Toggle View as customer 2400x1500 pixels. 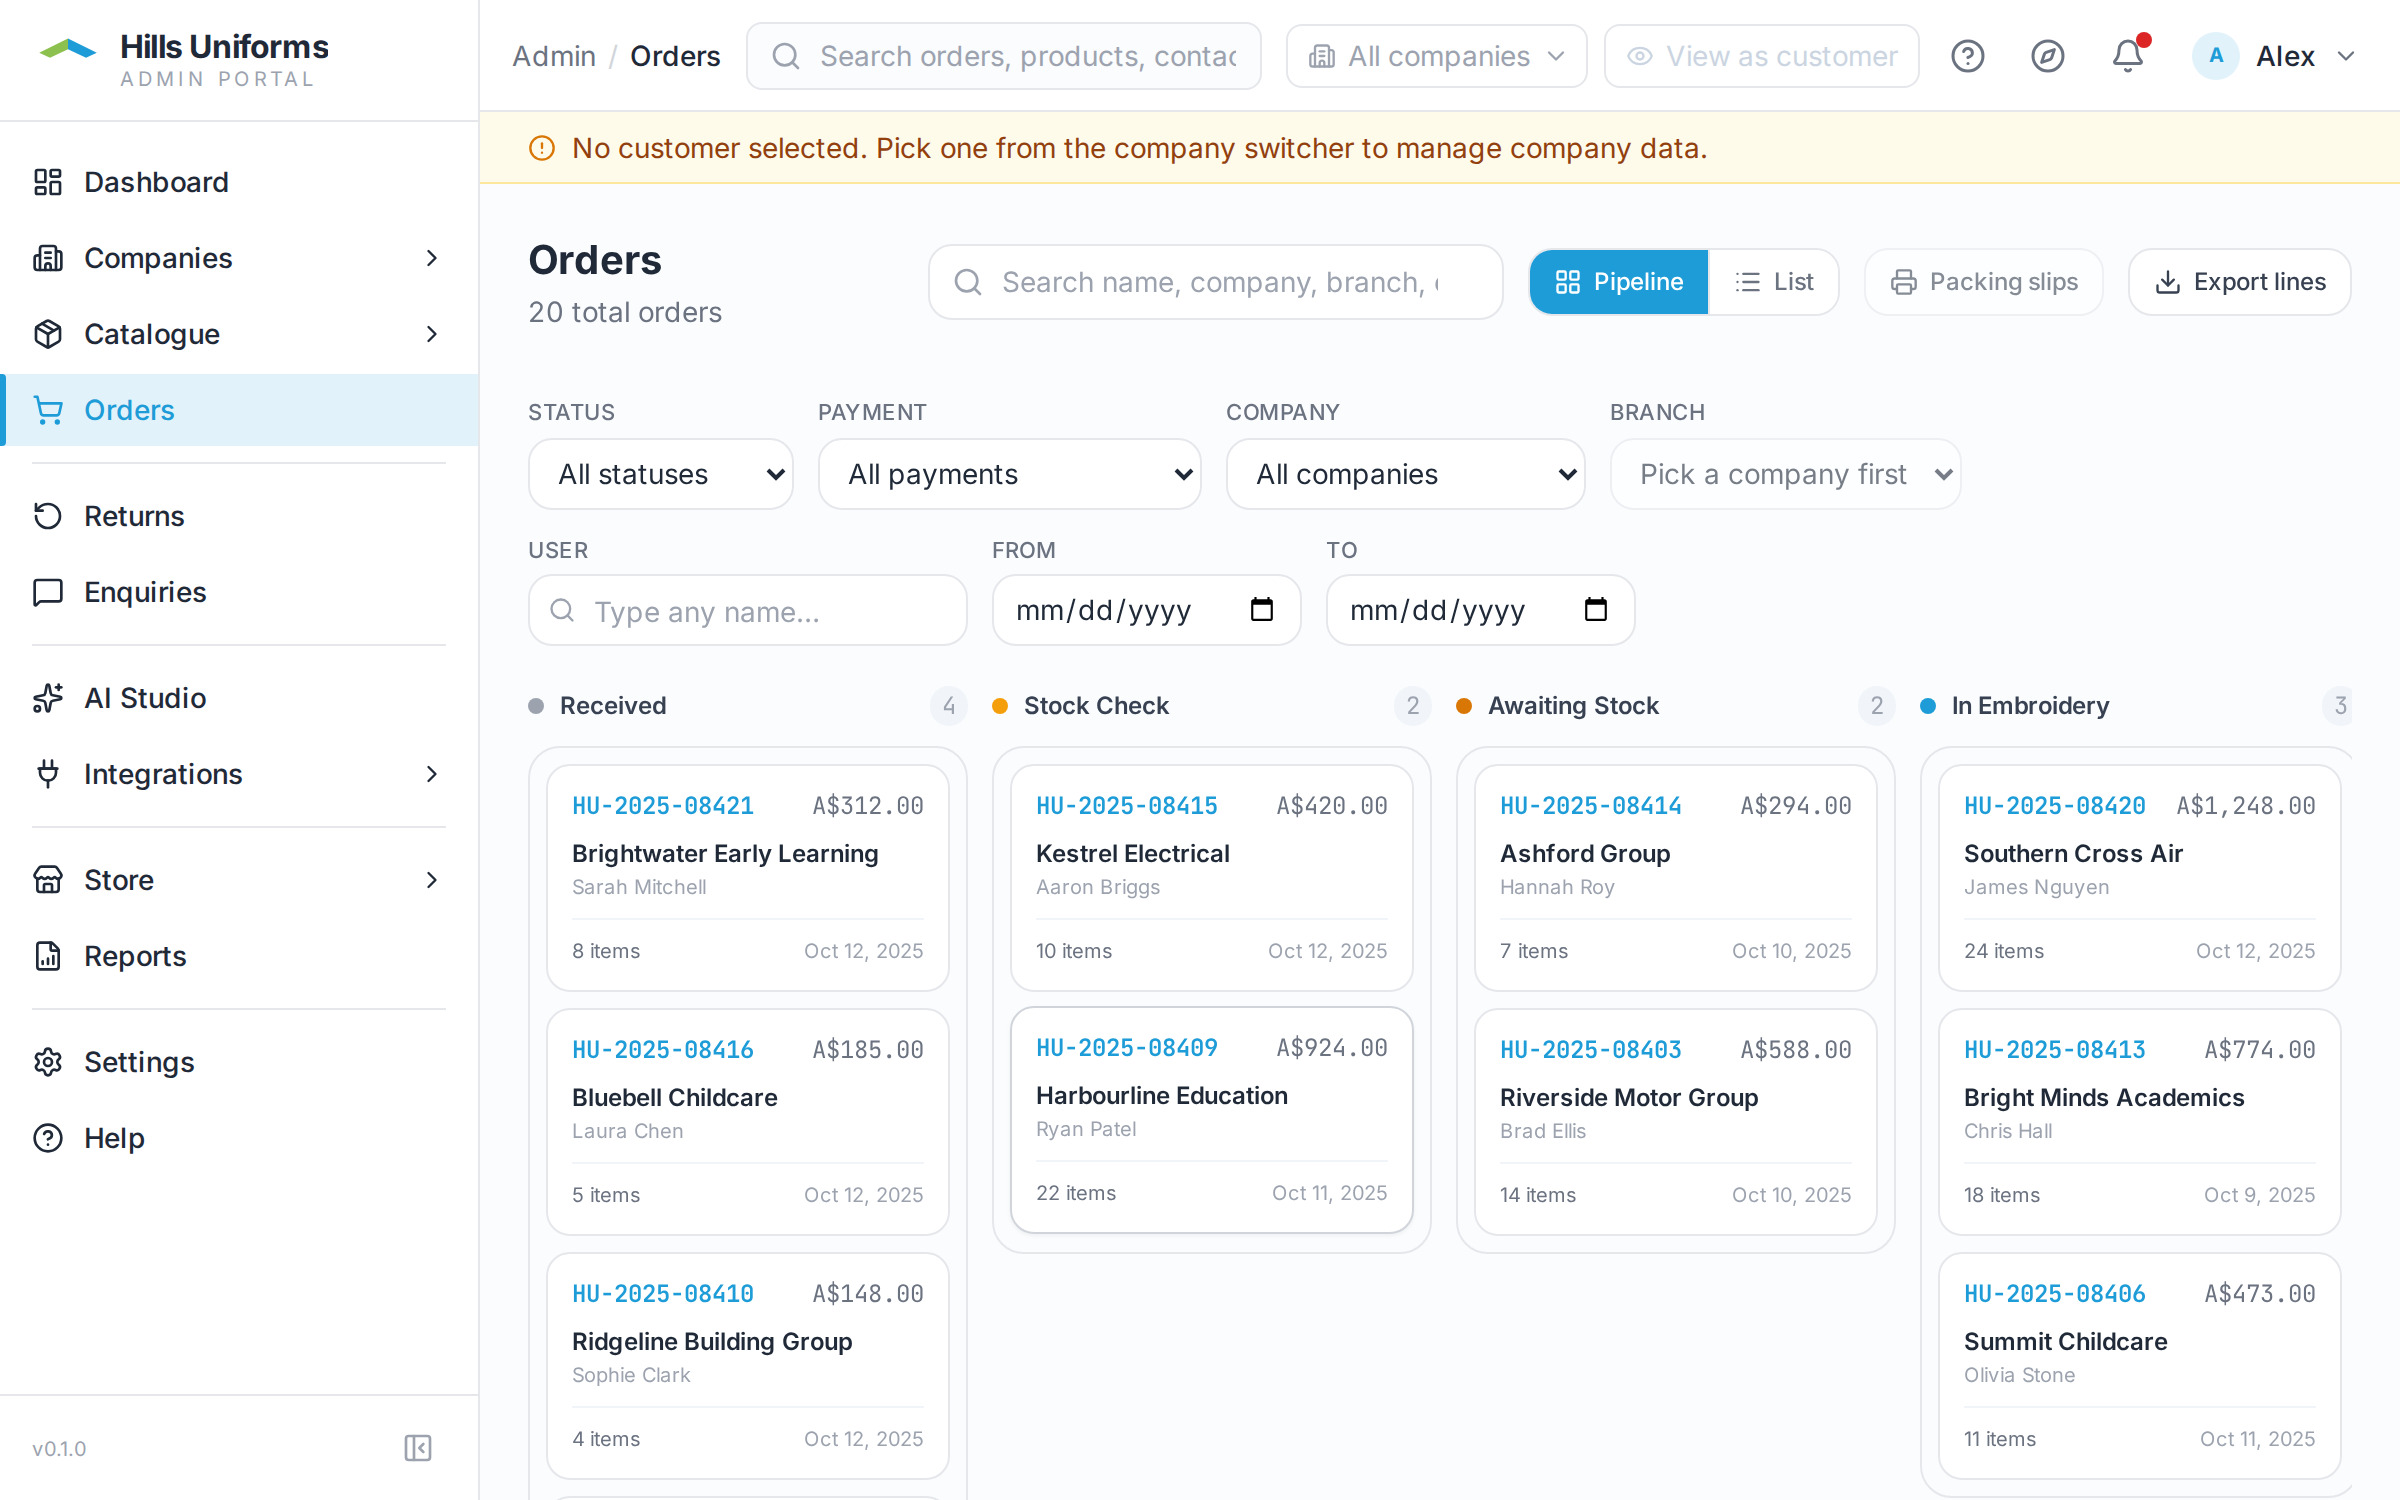(x=1761, y=56)
